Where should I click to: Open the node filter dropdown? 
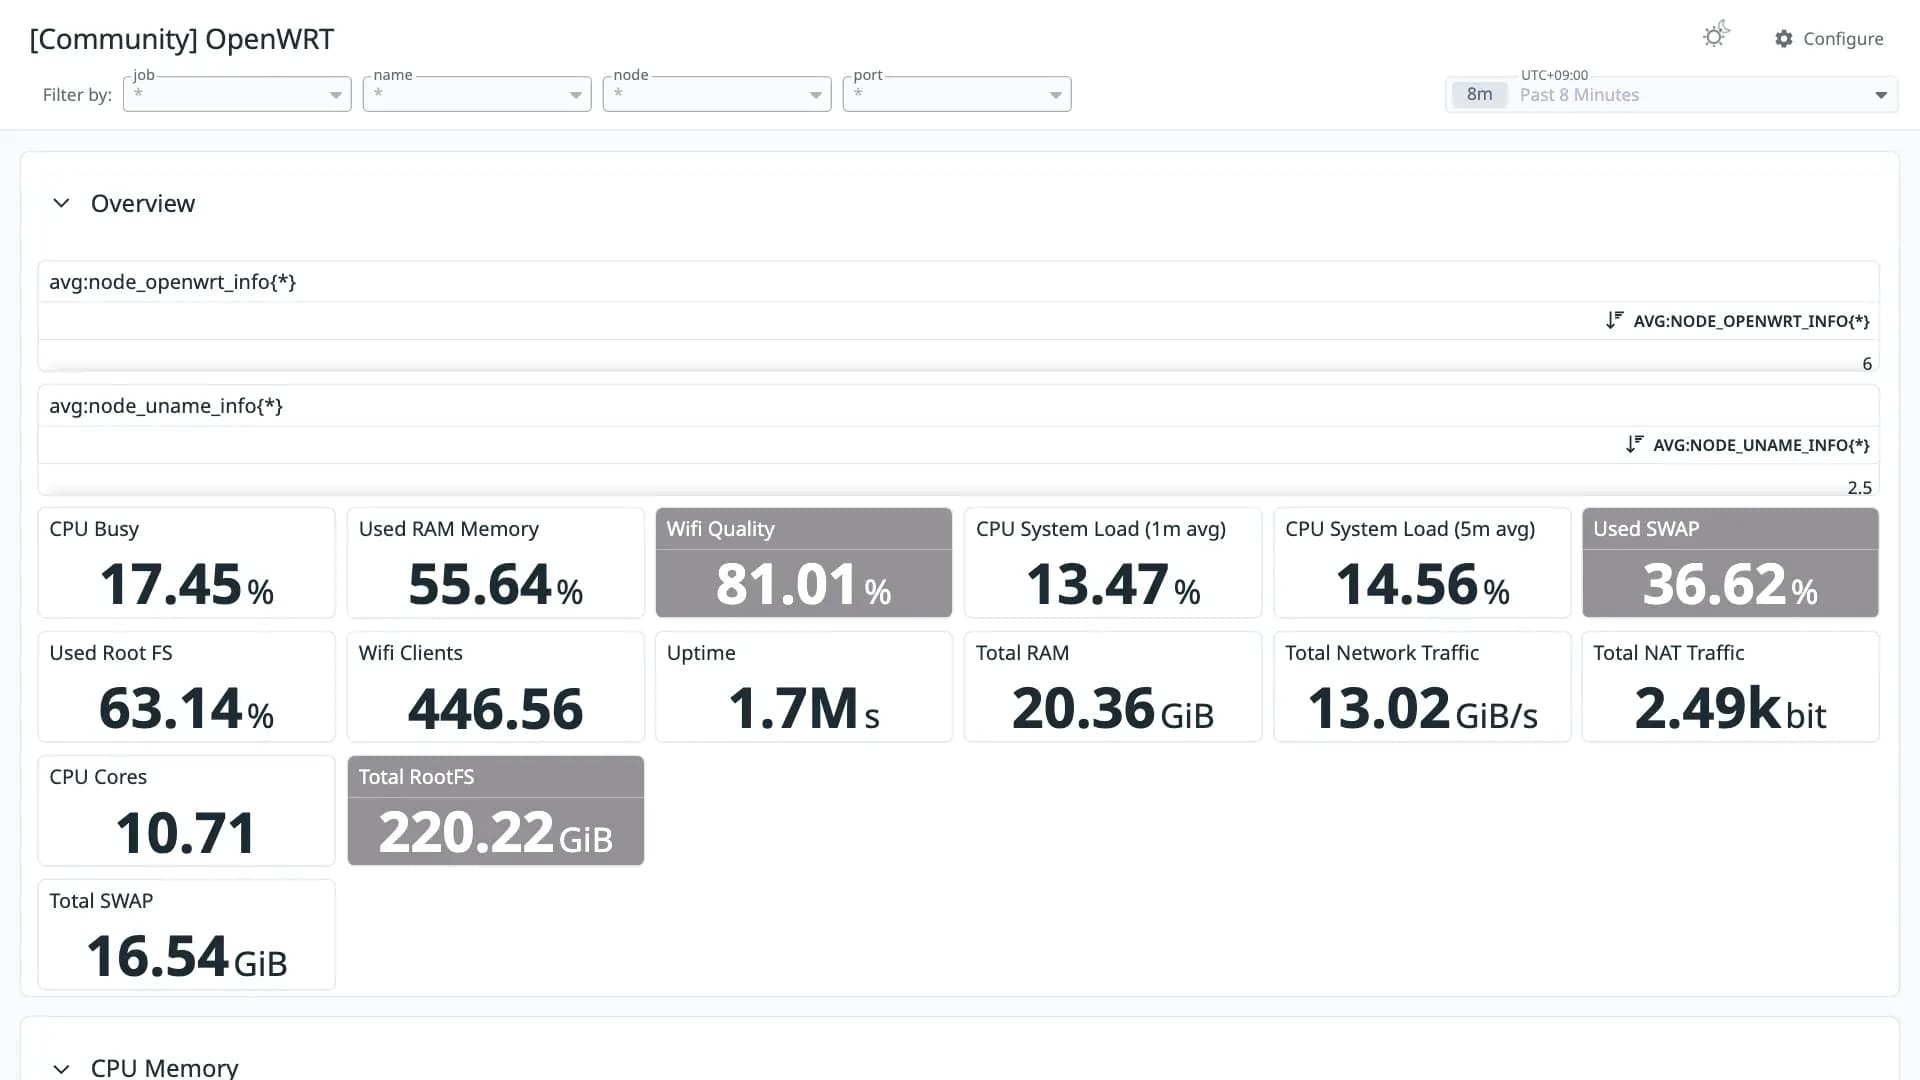click(717, 94)
